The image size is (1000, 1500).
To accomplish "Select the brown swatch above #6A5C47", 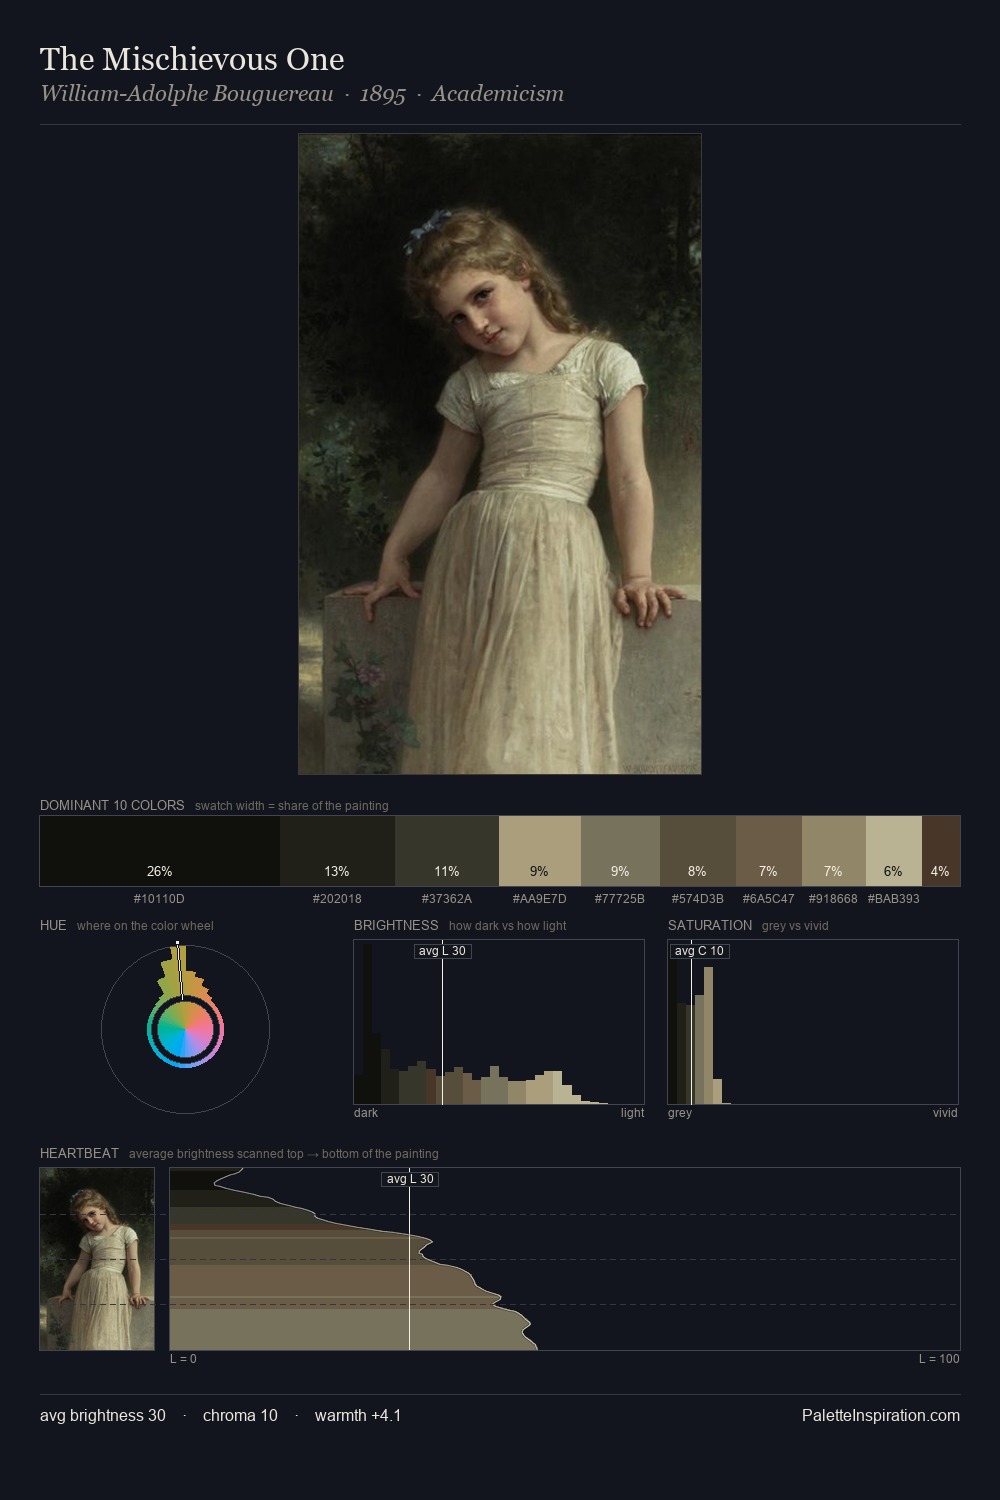I will (x=769, y=851).
